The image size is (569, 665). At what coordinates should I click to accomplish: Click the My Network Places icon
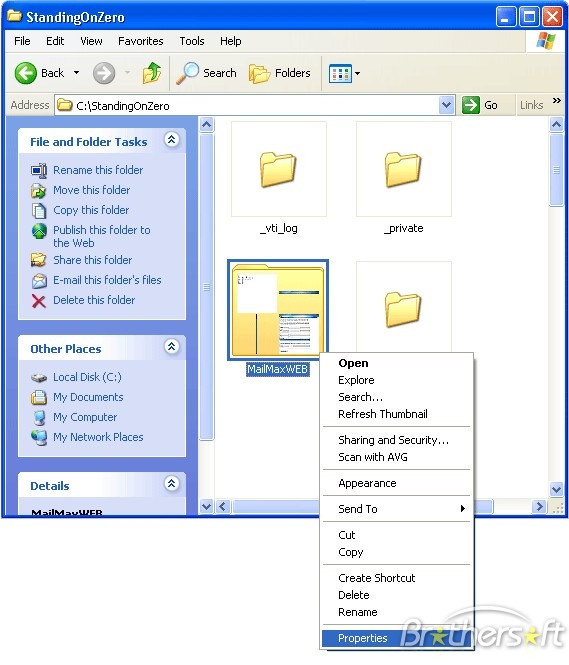pyautogui.click(x=39, y=438)
